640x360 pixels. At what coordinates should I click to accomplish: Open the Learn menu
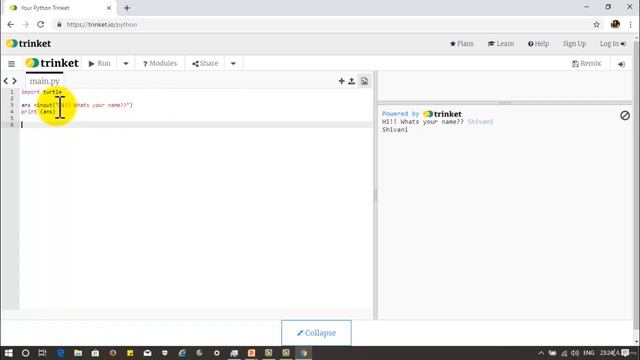click(x=501, y=44)
